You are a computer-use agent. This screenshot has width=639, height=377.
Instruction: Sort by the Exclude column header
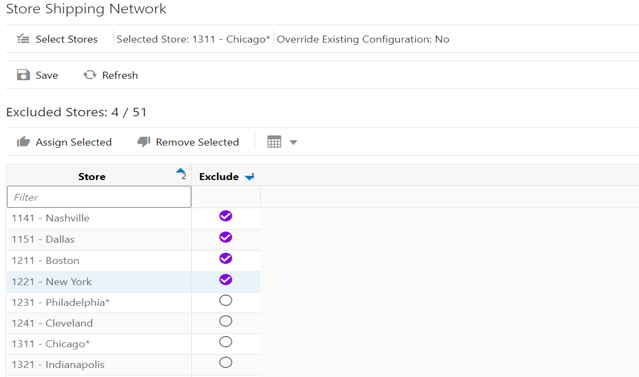coord(219,176)
